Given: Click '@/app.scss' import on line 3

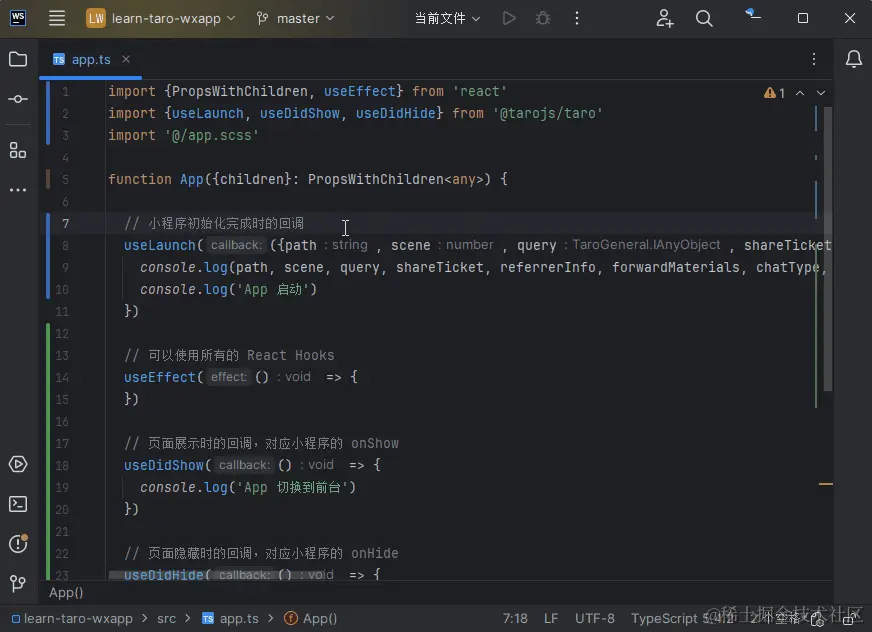Looking at the screenshot, I should tap(211, 135).
